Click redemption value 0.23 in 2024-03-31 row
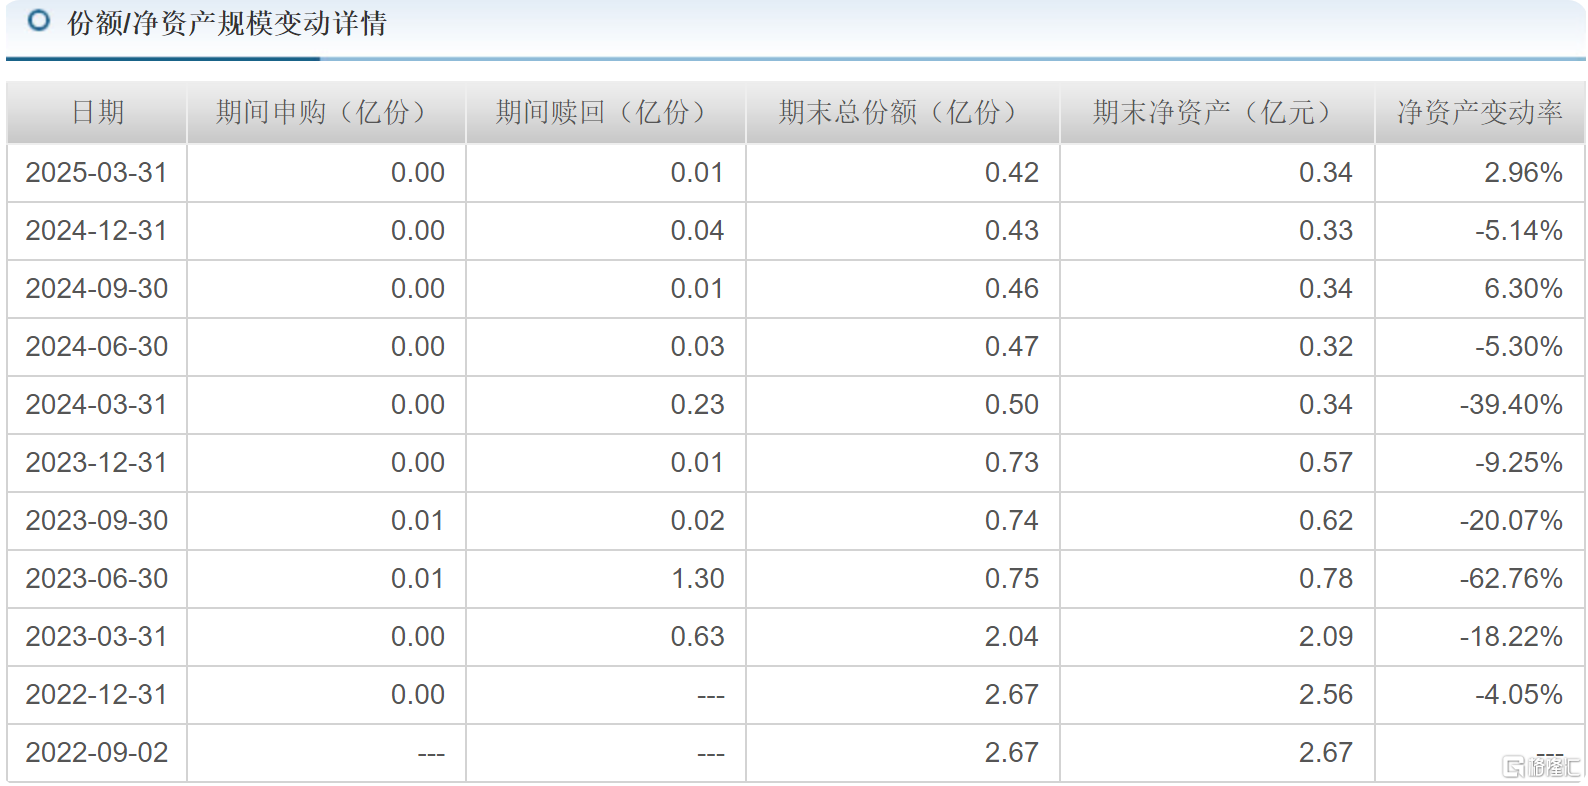This screenshot has height=786, width=1588. point(698,405)
